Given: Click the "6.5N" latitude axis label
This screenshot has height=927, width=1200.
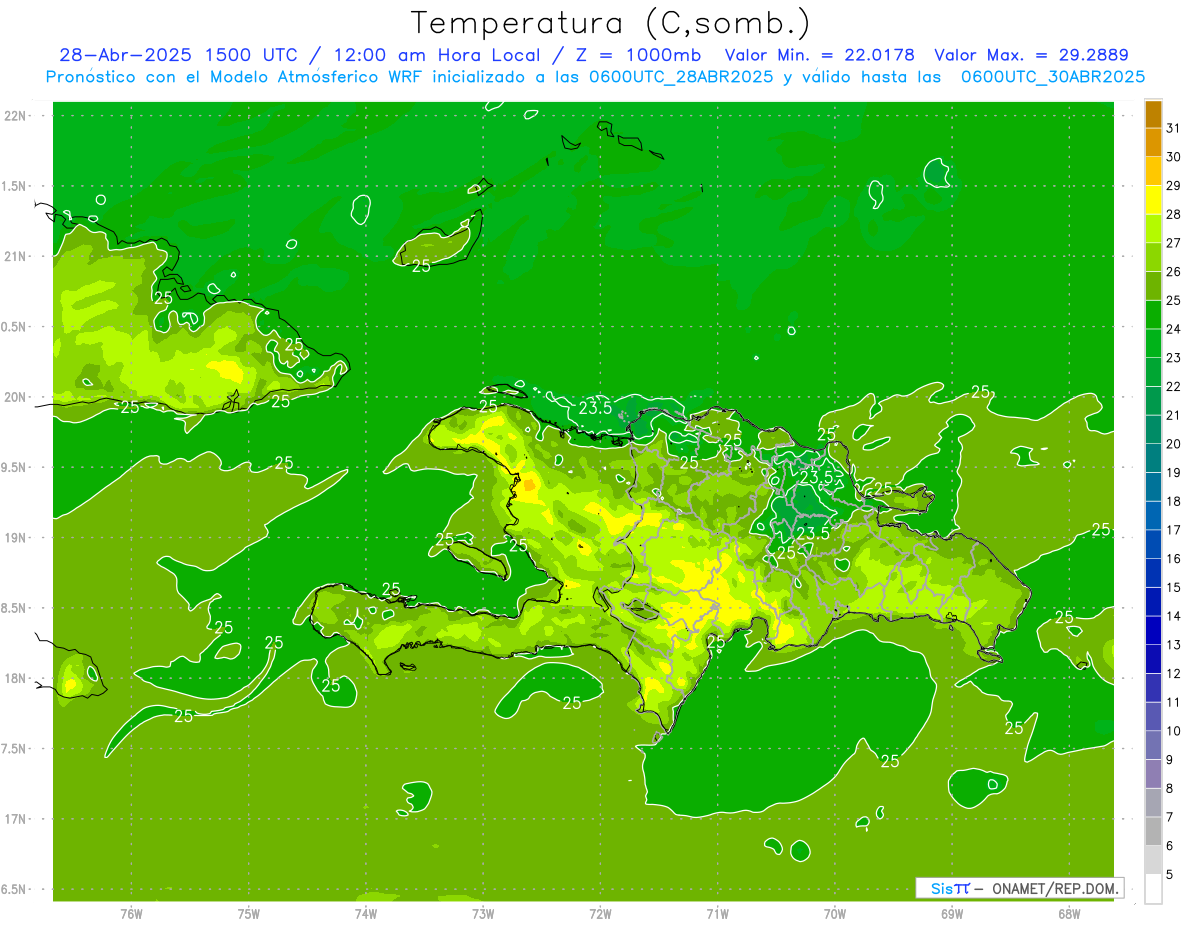Looking at the screenshot, I should pyautogui.click(x=15, y=890).
